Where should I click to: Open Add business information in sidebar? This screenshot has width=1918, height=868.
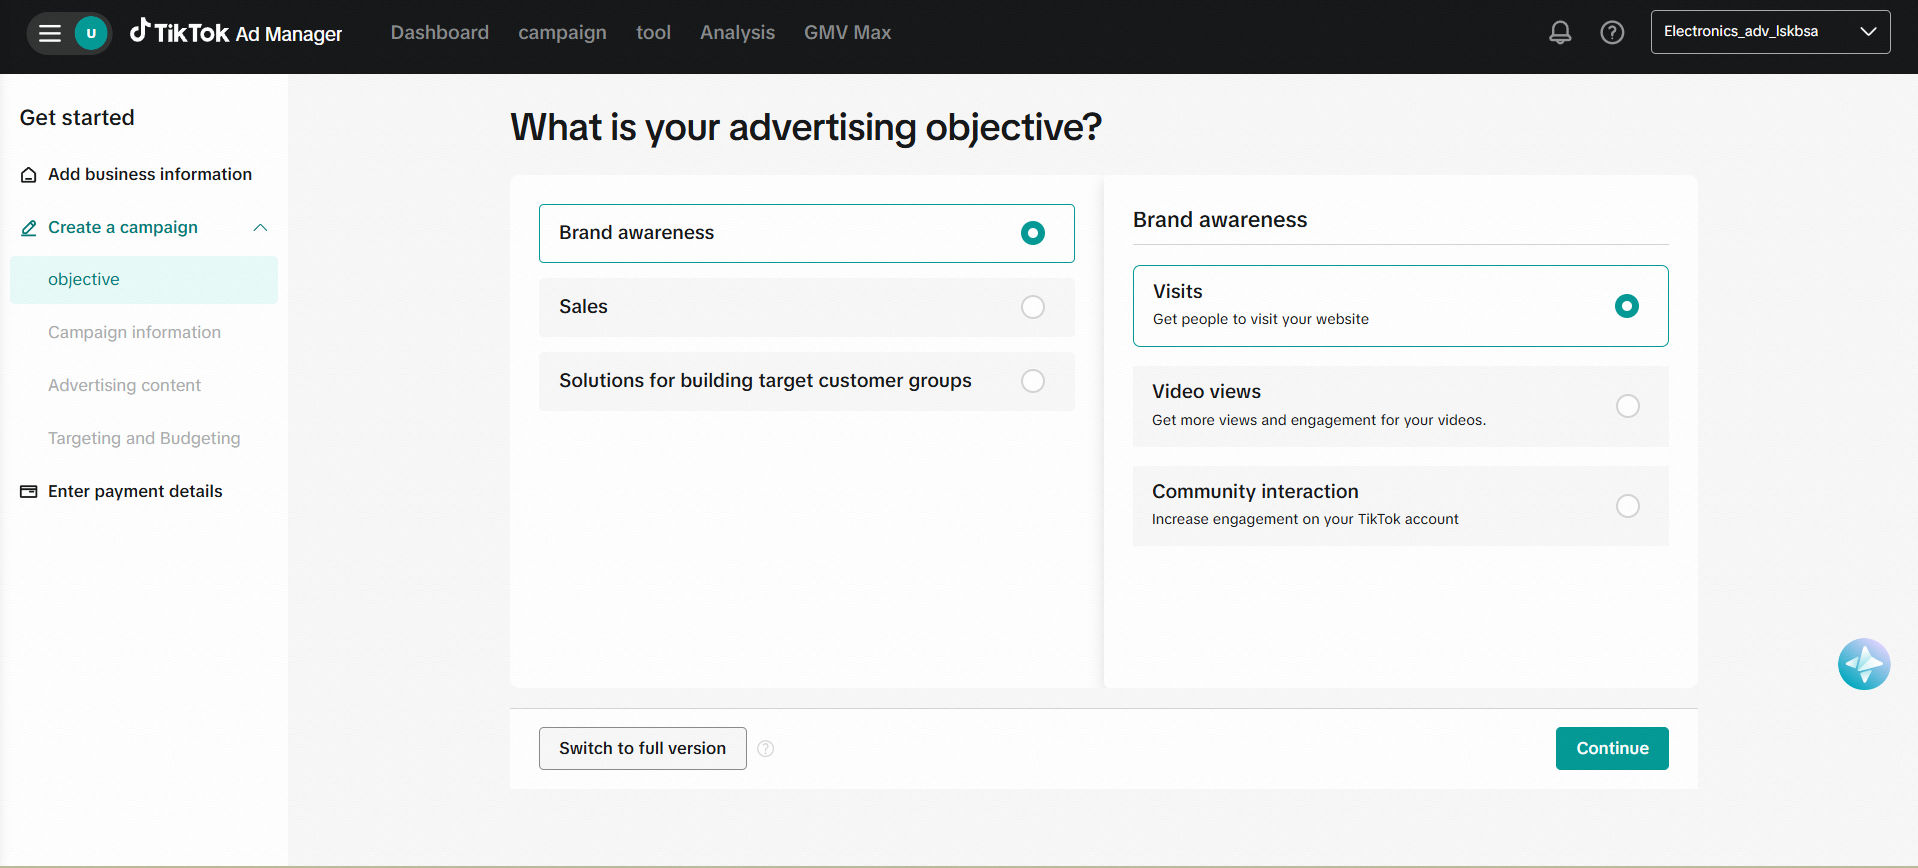(149, 175)
